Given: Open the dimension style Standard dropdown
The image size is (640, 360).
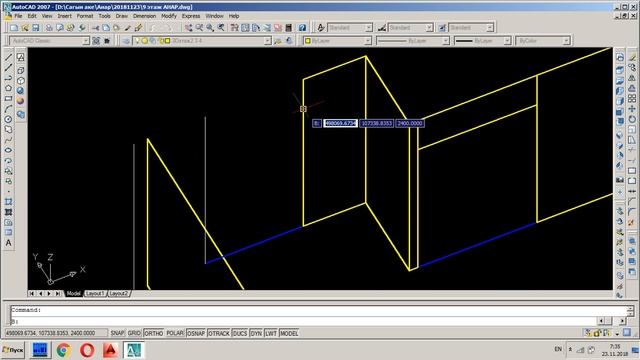Looking at the screenshot, I should pos(429,28).
